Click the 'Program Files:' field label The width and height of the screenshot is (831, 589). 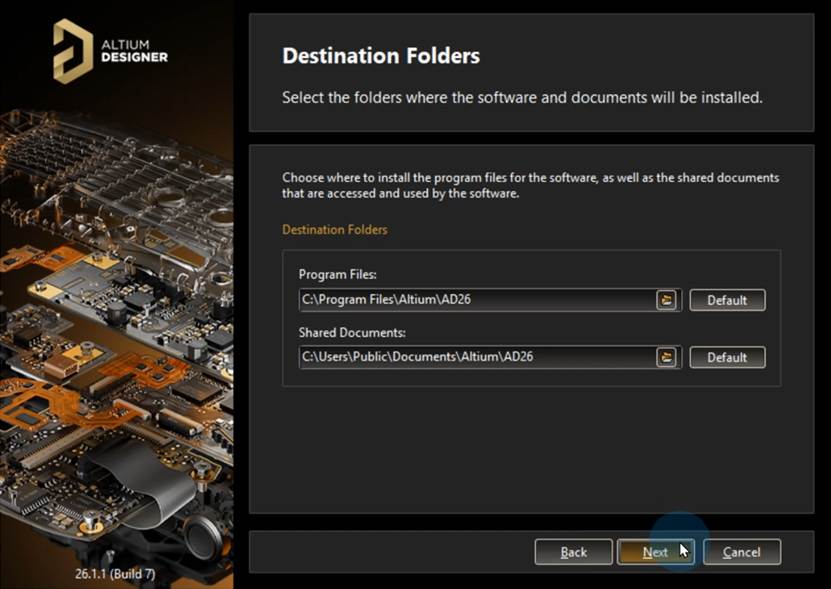(x=338, y=275)
